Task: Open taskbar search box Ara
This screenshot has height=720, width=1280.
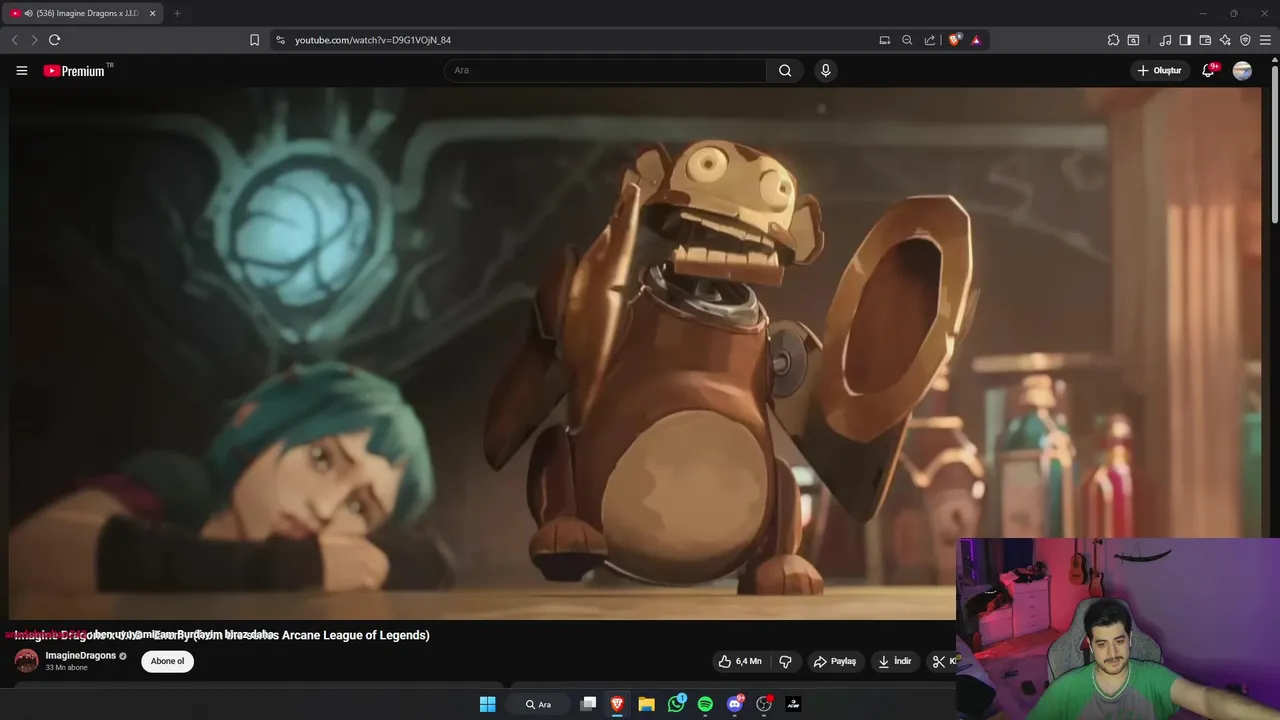Action: tap(541, 704)
